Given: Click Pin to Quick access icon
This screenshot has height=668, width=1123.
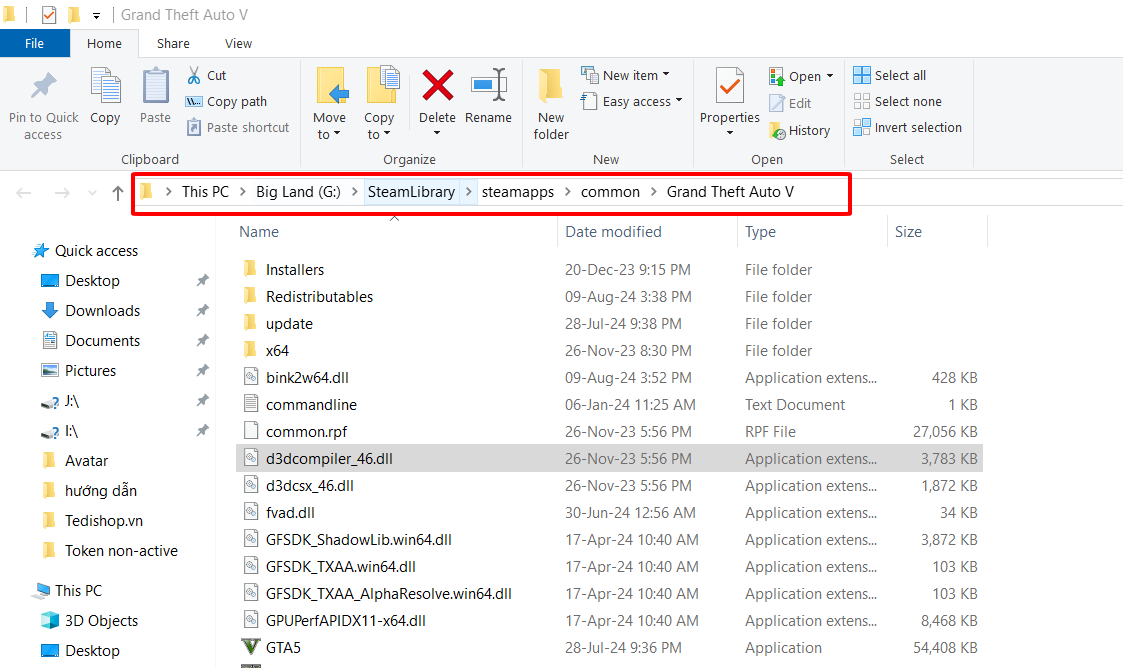Looking at the screenshot, I should tap(43, 87).
